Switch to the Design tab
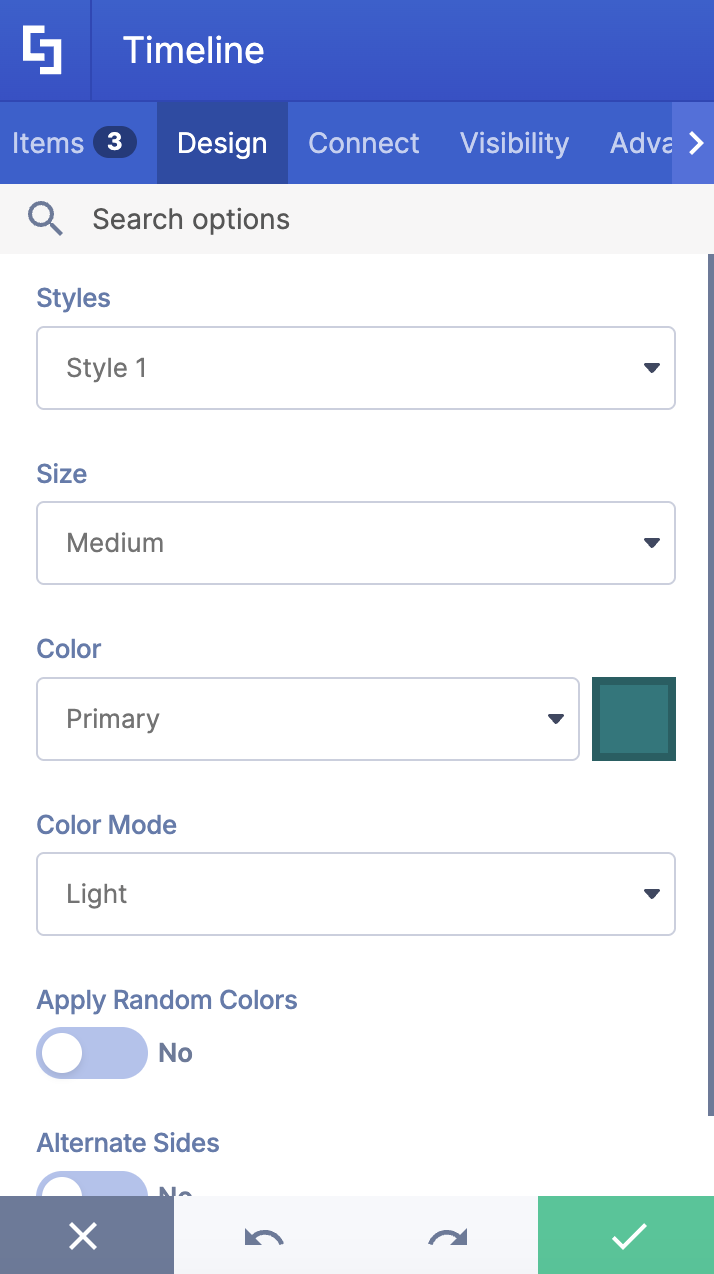 (x=222, y=142)
